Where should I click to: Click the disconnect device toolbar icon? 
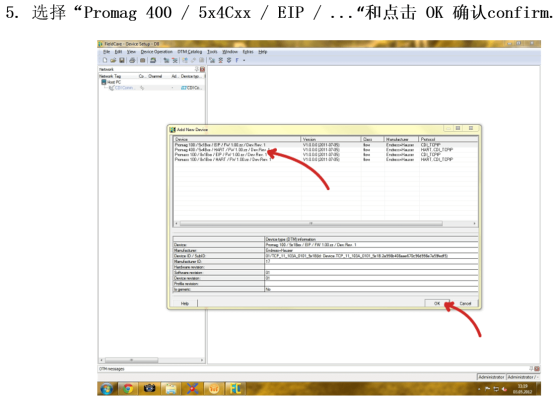[175, 60]
